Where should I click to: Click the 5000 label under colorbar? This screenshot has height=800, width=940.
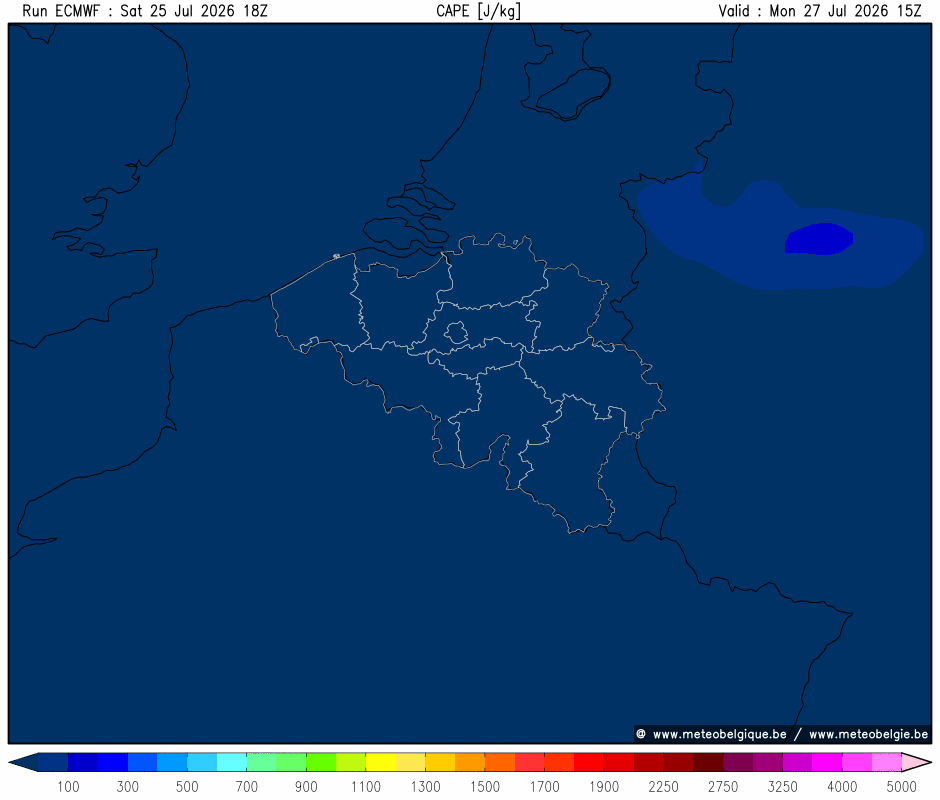coord(901,786)
